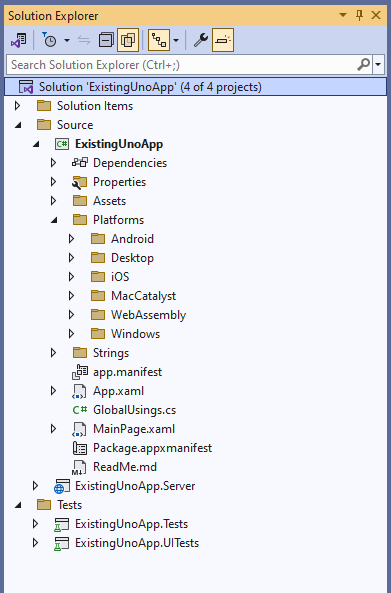This screenshot has height=593, width=391.
Task: Collapse the Source folder
Action: point(18,125)
